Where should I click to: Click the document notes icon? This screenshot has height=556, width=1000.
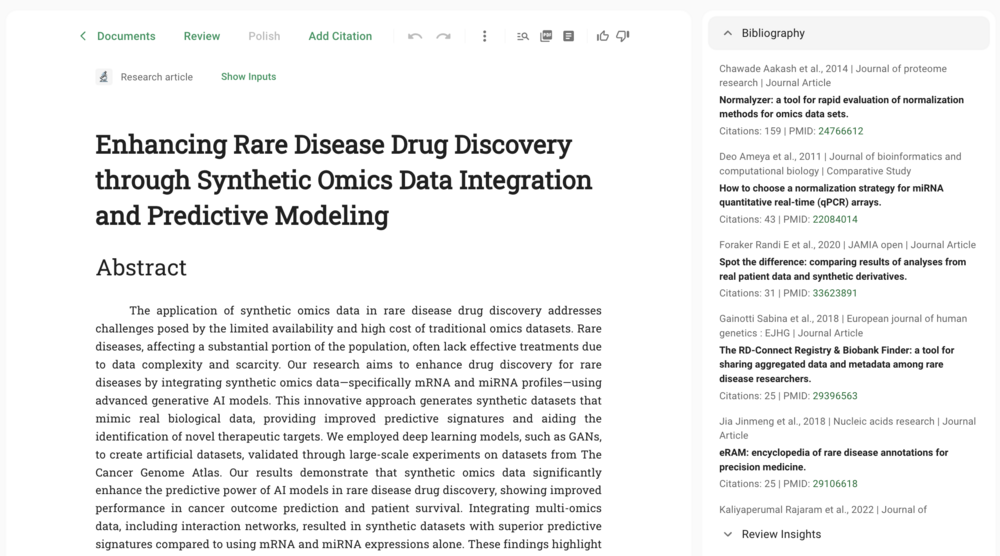coord(568,36)
